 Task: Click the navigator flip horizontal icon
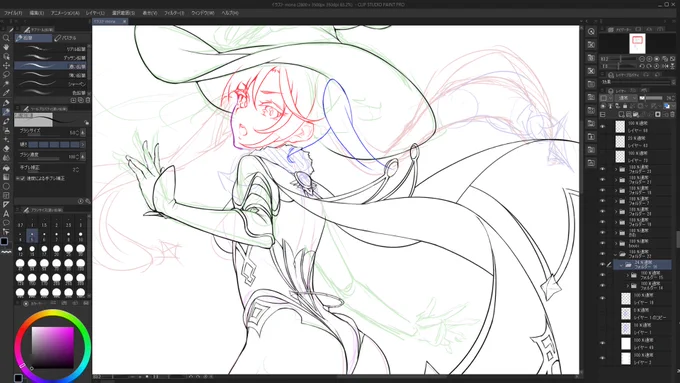(x=665, y=66)
